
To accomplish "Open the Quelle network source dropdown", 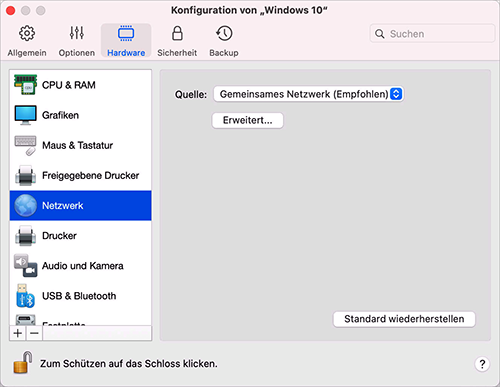I will 309,94.
